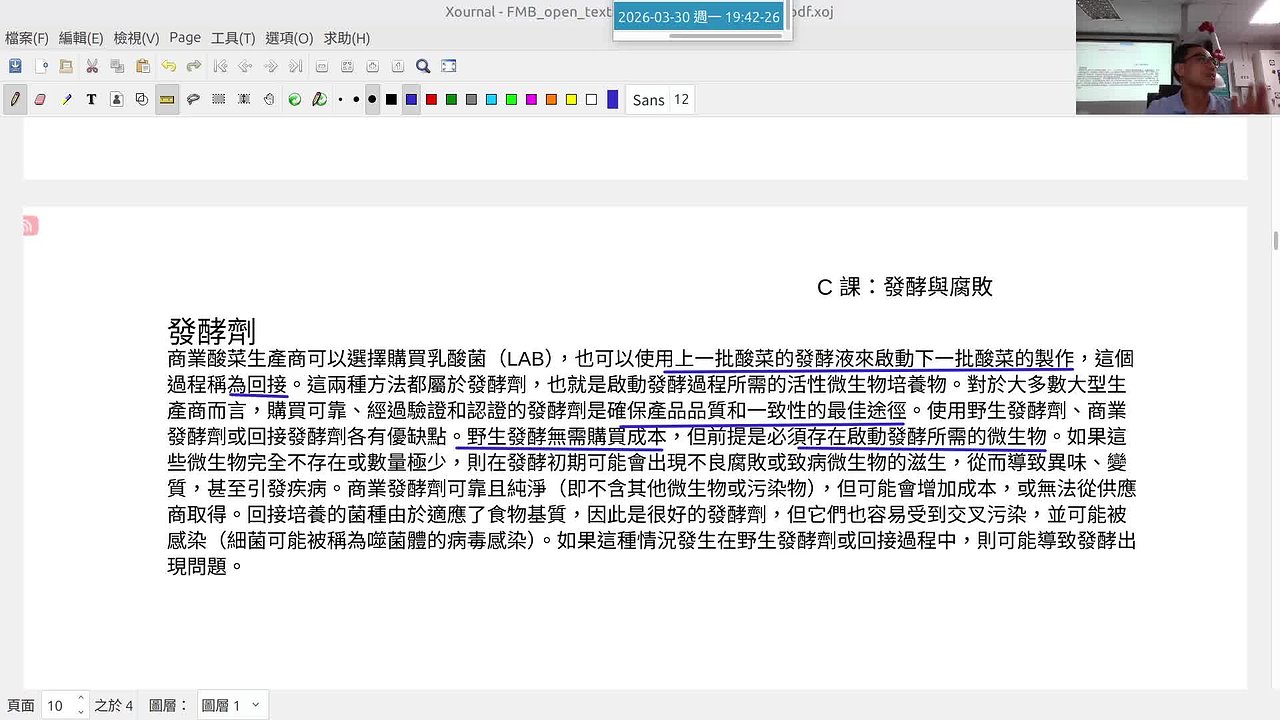
Task: Open the 求助(H) help menu
Action: [347, 38]
